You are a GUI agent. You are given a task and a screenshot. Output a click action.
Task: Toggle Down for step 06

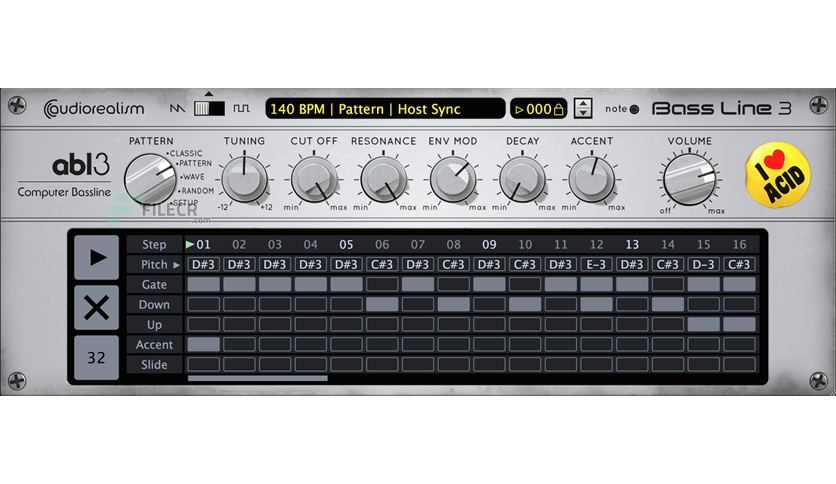tap(382, 304)
